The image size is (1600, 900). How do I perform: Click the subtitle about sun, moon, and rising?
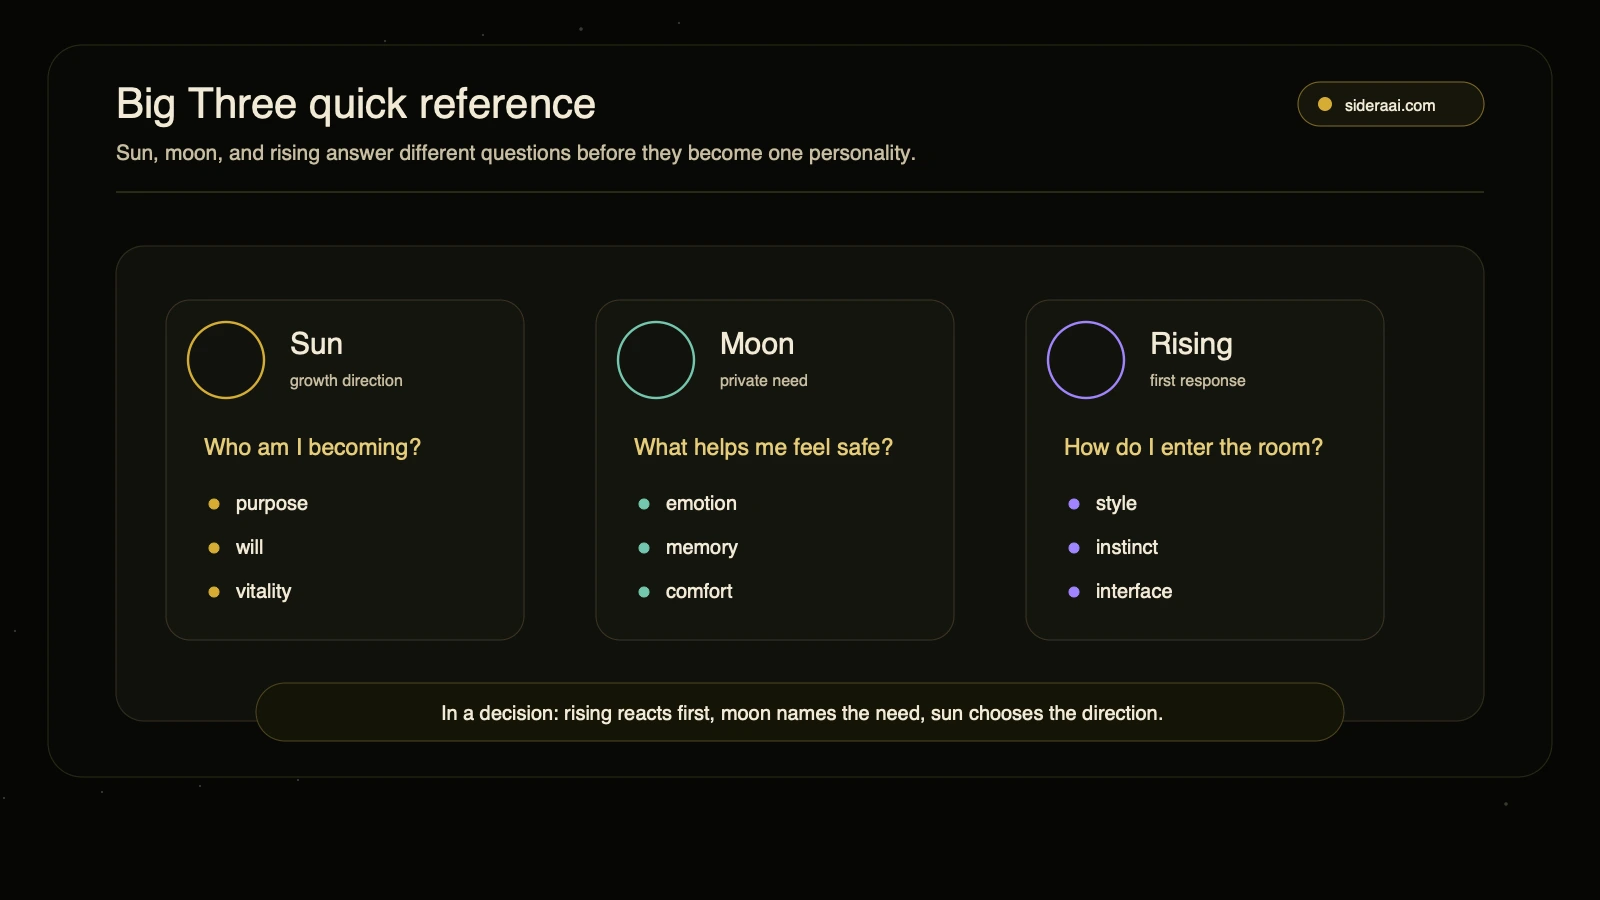pyautogui.click(x=516, y=153)
